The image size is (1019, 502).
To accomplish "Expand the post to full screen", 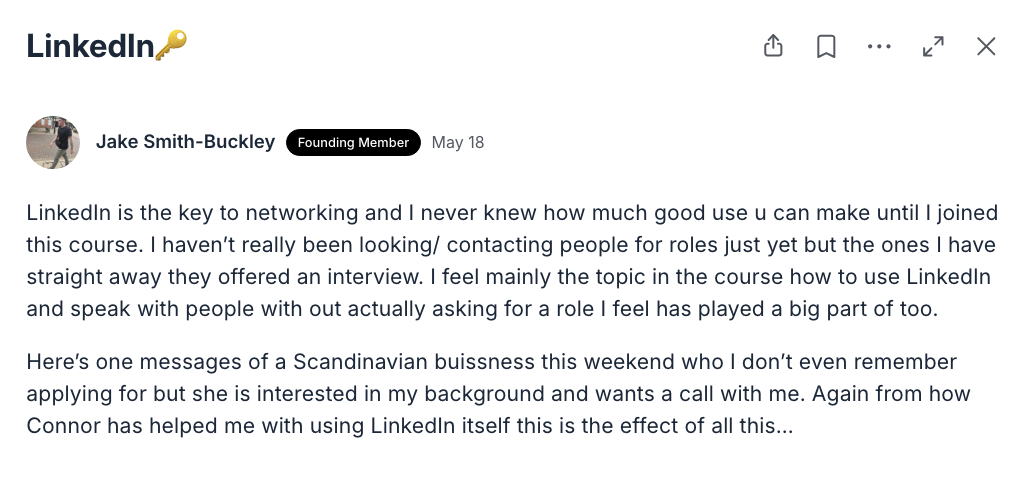I will tap(933, 46).
